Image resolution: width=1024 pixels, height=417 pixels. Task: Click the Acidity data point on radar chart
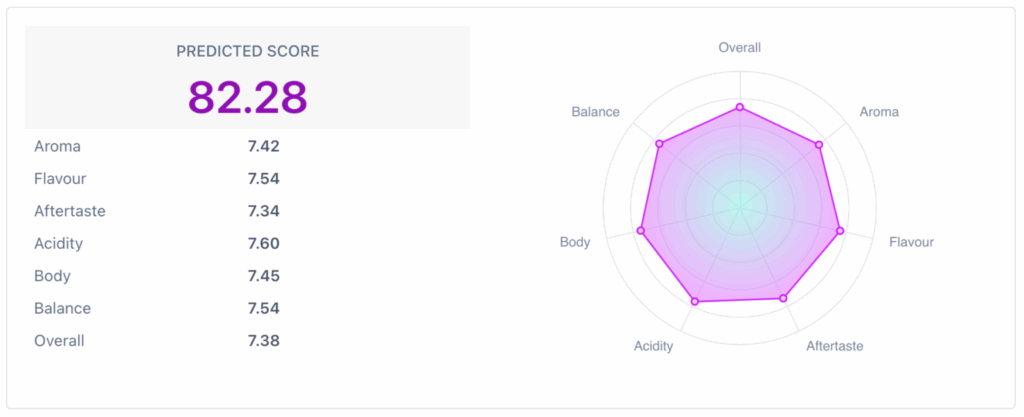click(695, 301)
